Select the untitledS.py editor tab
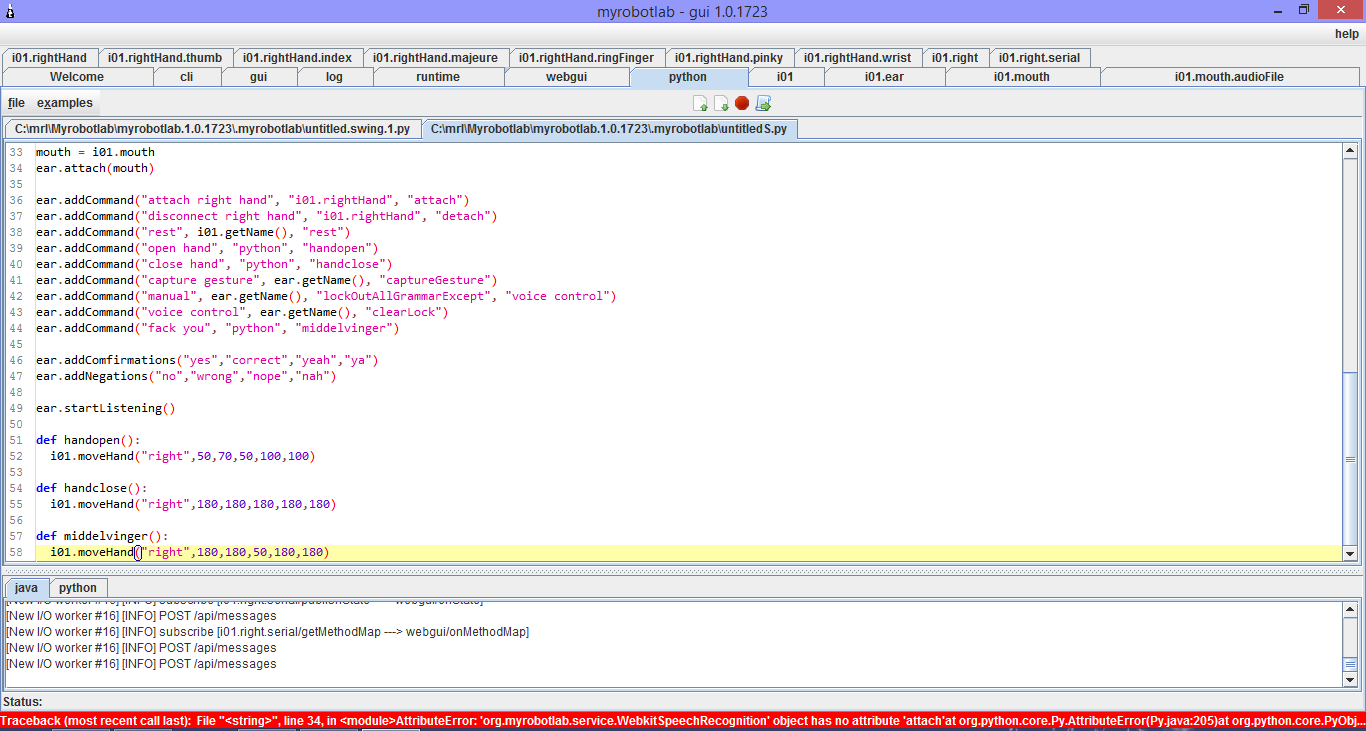This screenshot has width=1366, height=731. click(x=609, y=129)
